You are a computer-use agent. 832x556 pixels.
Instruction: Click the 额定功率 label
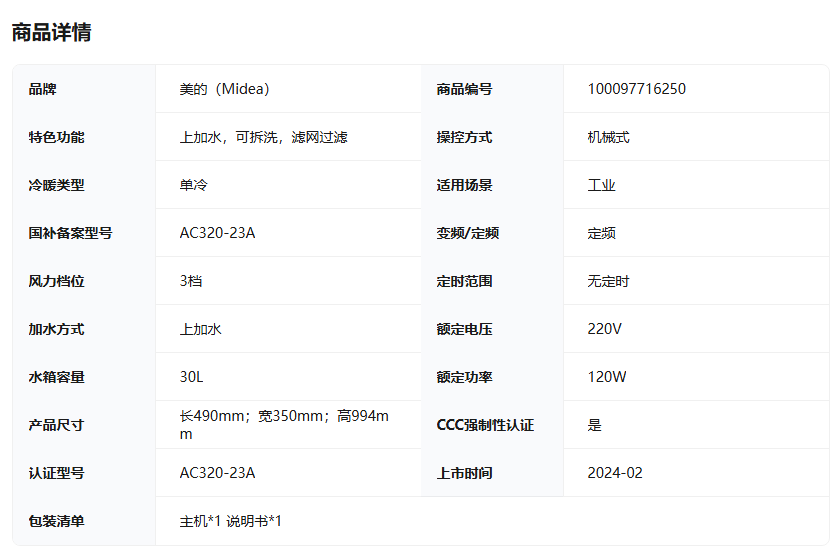pos(464,377)
